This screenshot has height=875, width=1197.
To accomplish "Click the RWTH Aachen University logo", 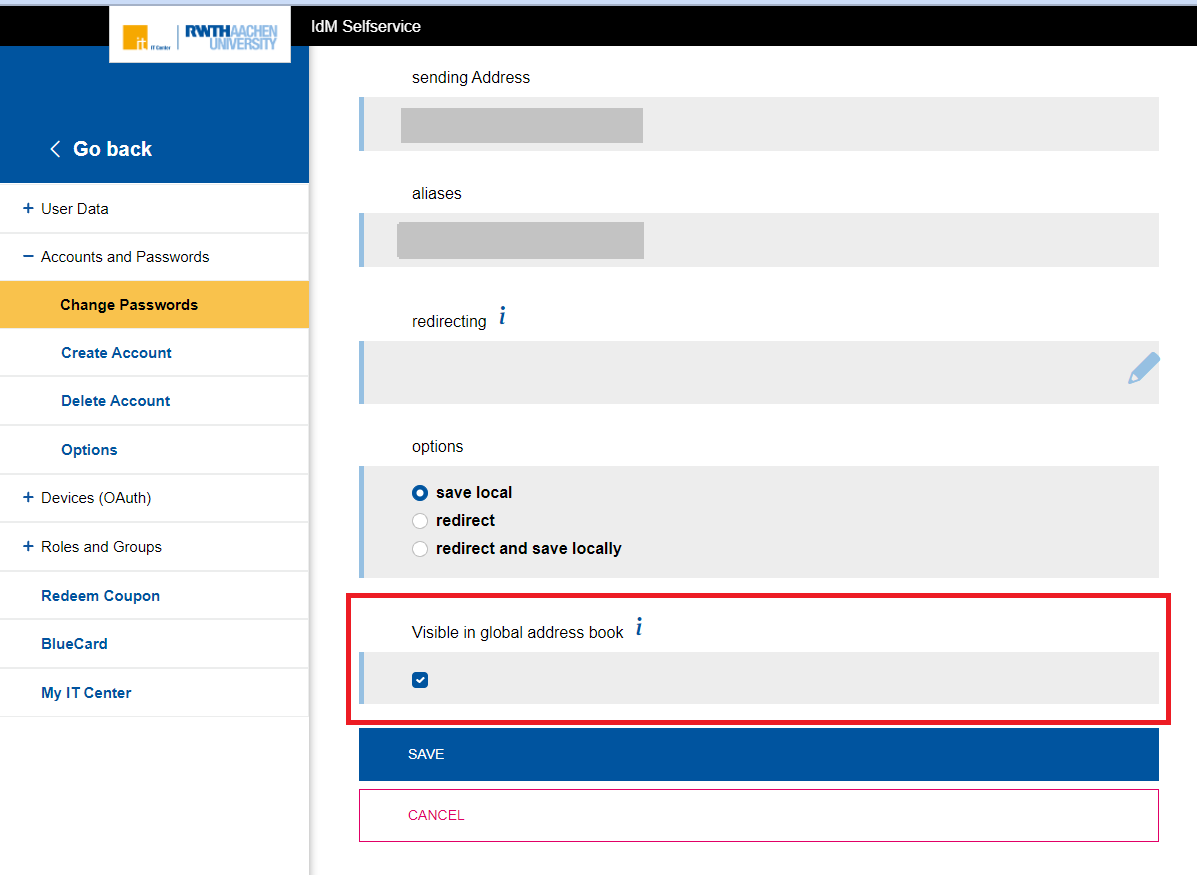I will [228, 34].
